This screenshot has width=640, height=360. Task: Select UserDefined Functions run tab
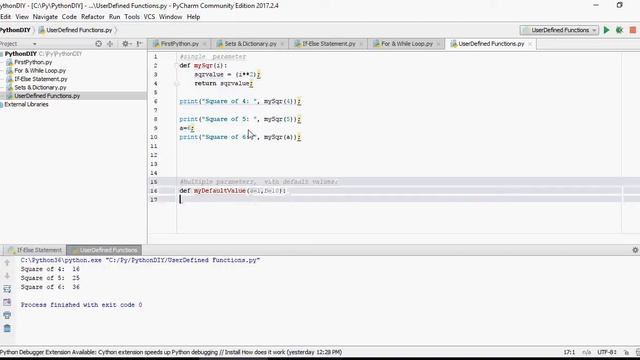click(x=104, y=250)
